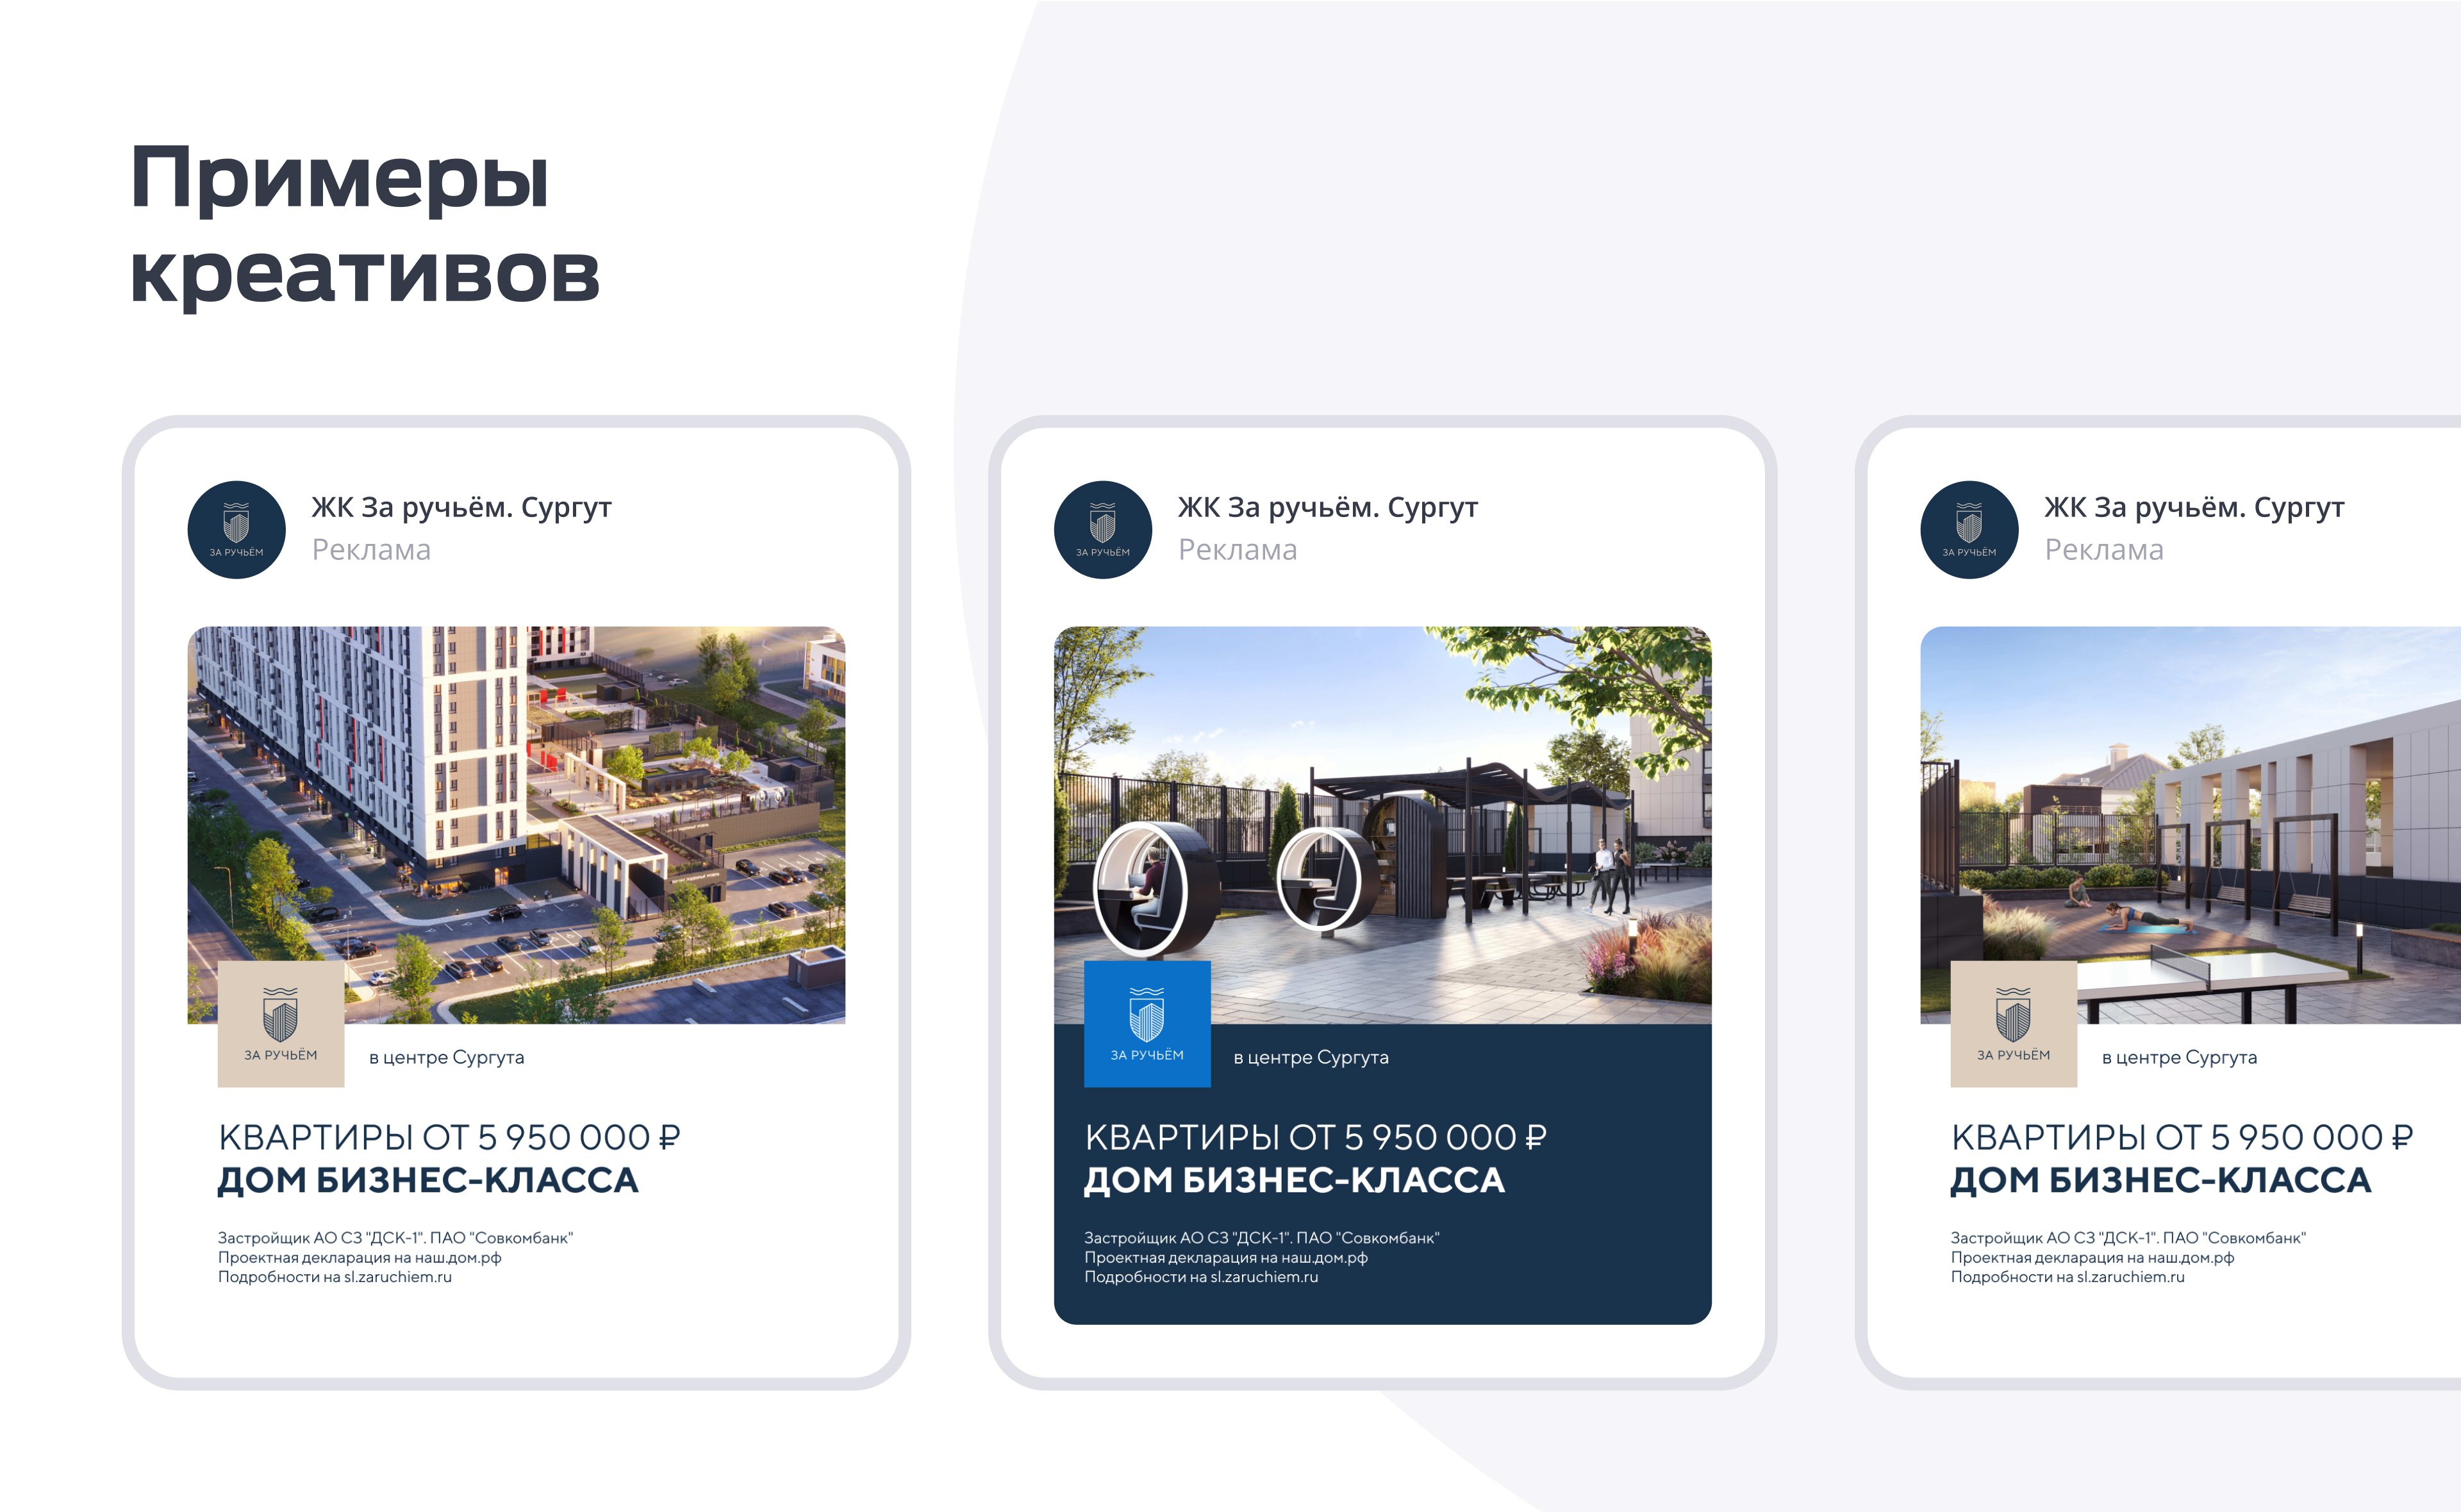2461x1512 pixels.
Task: Click first card's account name ЖК За ручьём
Action: (x=461, y=507)
